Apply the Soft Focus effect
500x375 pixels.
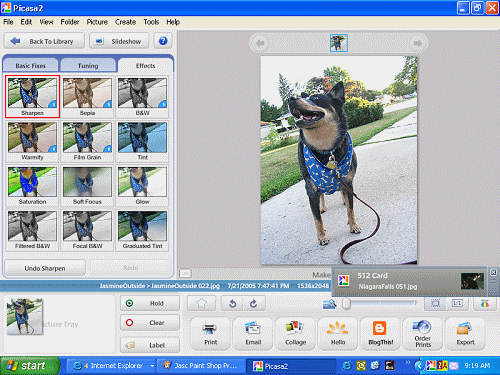[87, 185]
